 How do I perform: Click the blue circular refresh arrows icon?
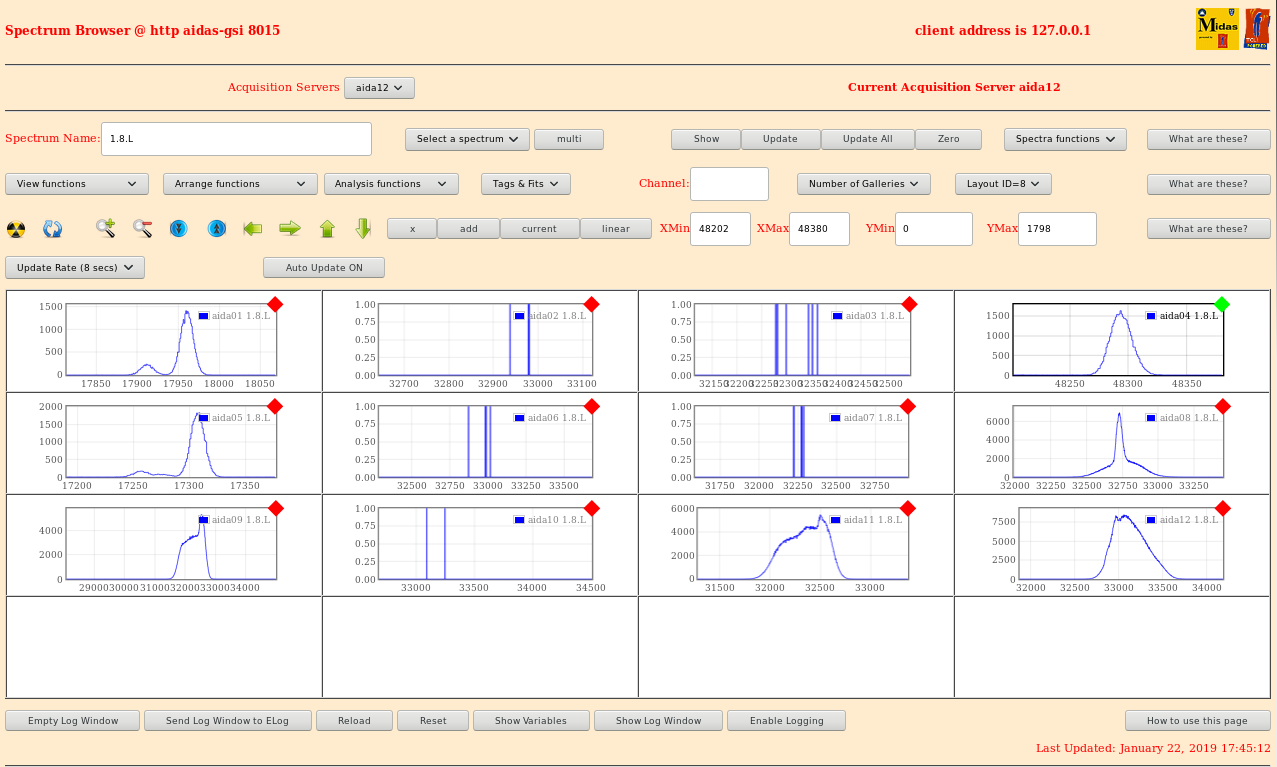[x=53, y=229]
